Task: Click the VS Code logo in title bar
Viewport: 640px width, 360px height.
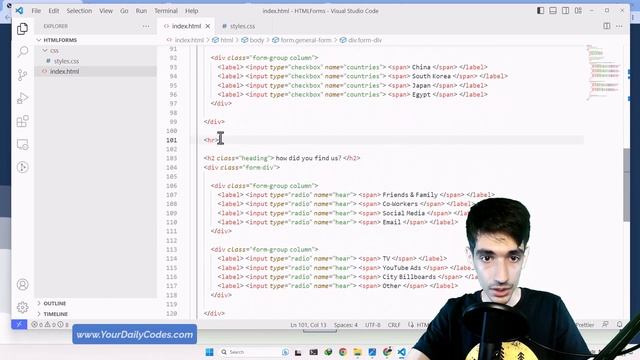Action: click(19, 11)
